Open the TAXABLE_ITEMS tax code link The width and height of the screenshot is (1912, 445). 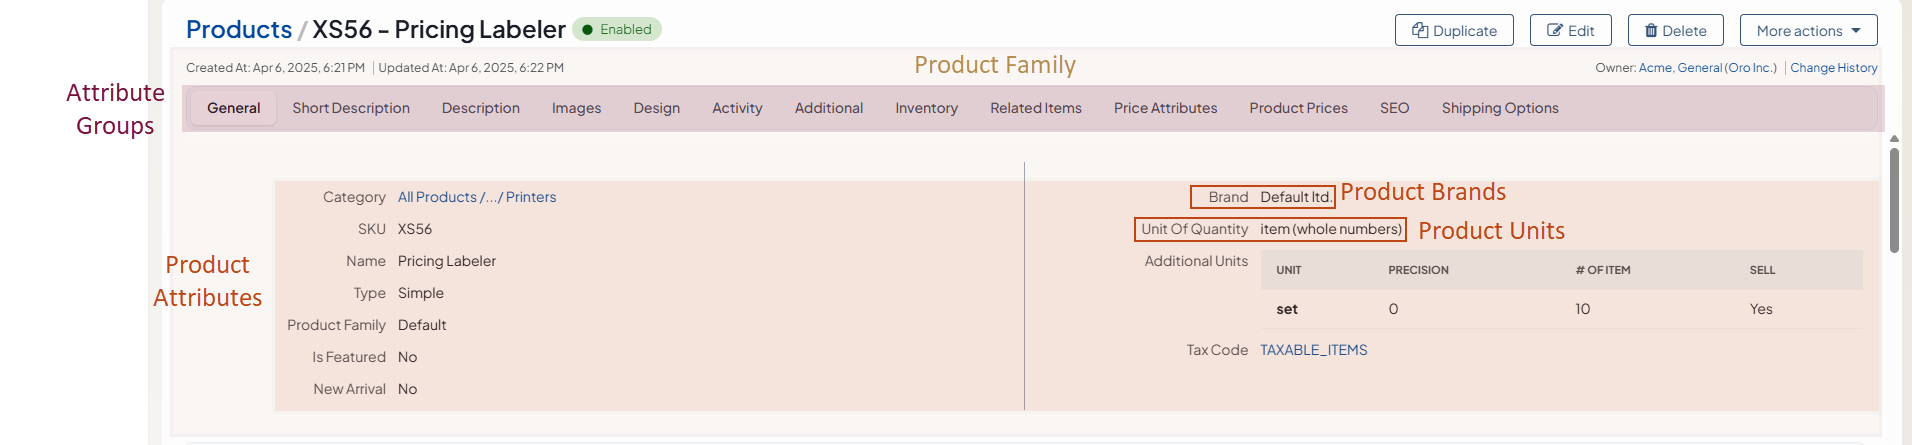pos(1313,350)
